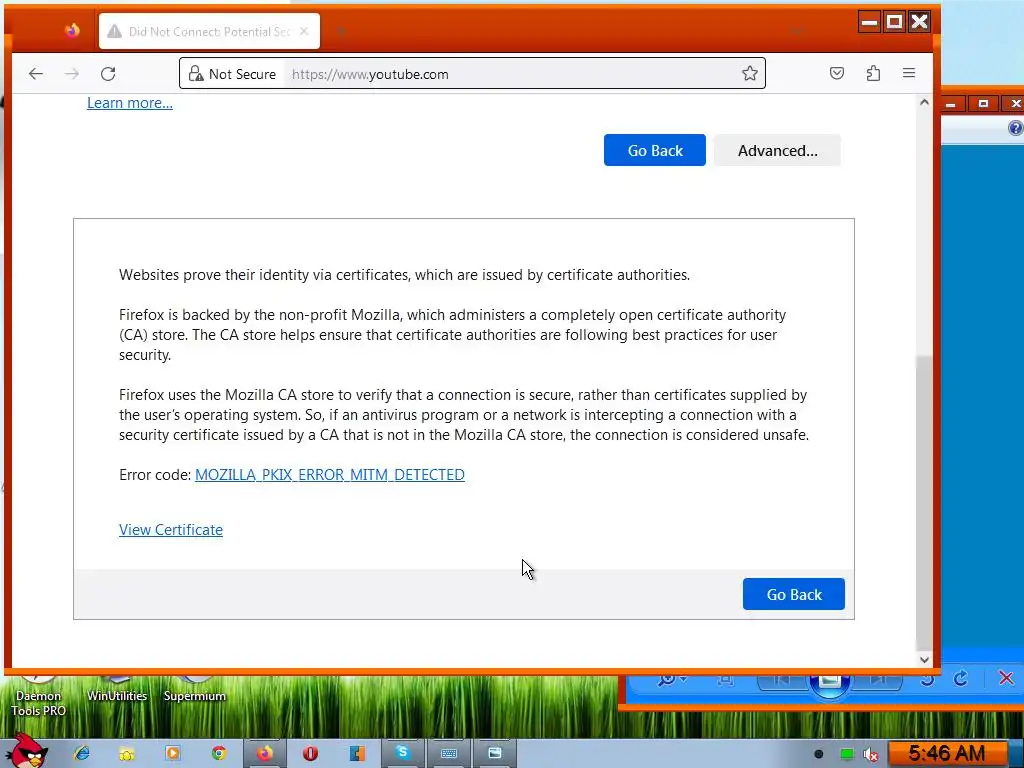Open the Advanced... options
1024x768 pixels.
pyautogui.click(x=777, y=150)
